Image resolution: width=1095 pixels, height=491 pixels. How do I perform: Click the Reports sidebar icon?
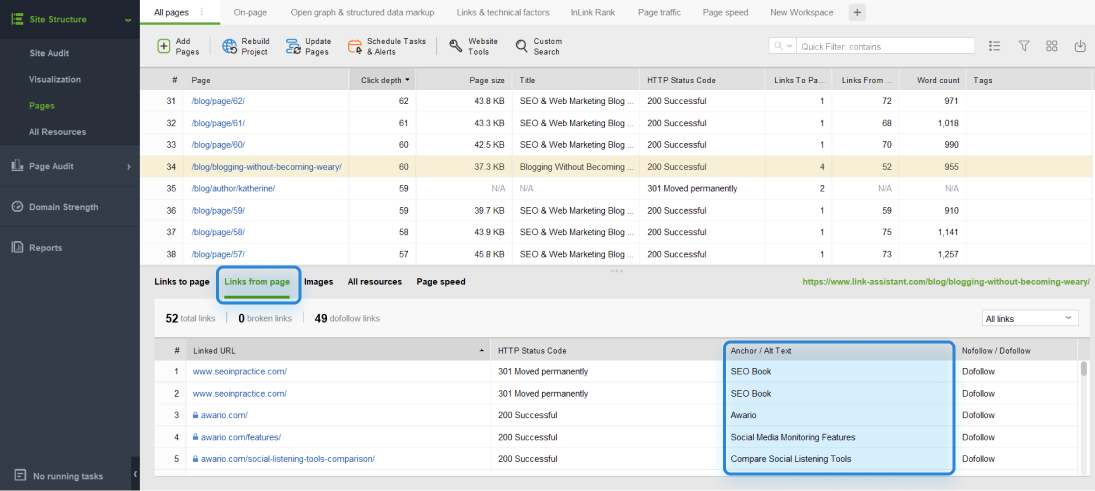pyautogui.click(x=17, y=247)
